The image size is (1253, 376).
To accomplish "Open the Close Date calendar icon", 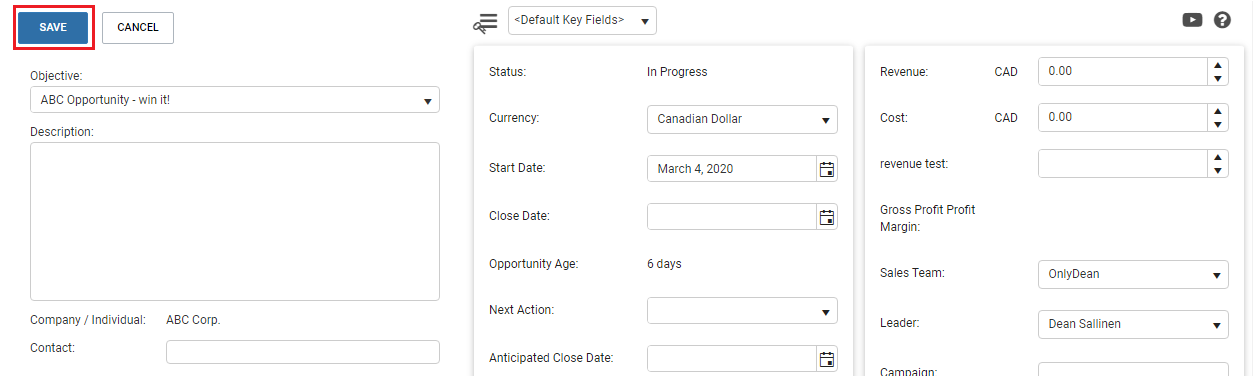I will pos(827,217).
